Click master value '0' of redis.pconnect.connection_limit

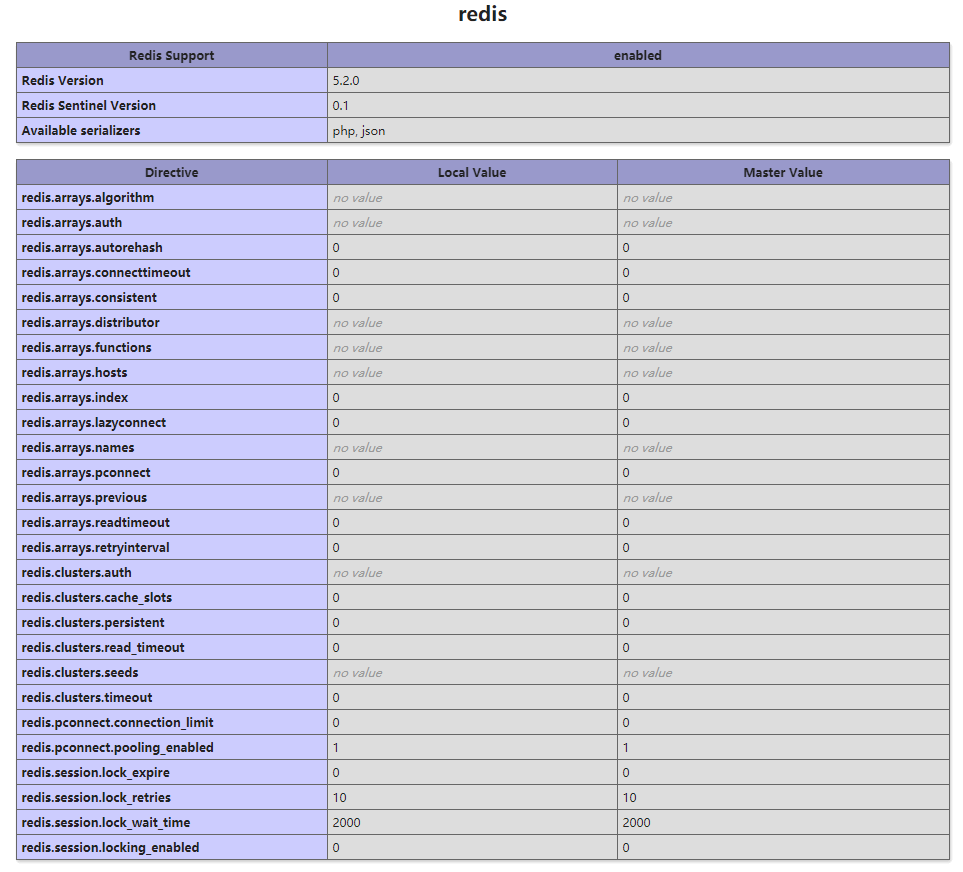[626, 723]
